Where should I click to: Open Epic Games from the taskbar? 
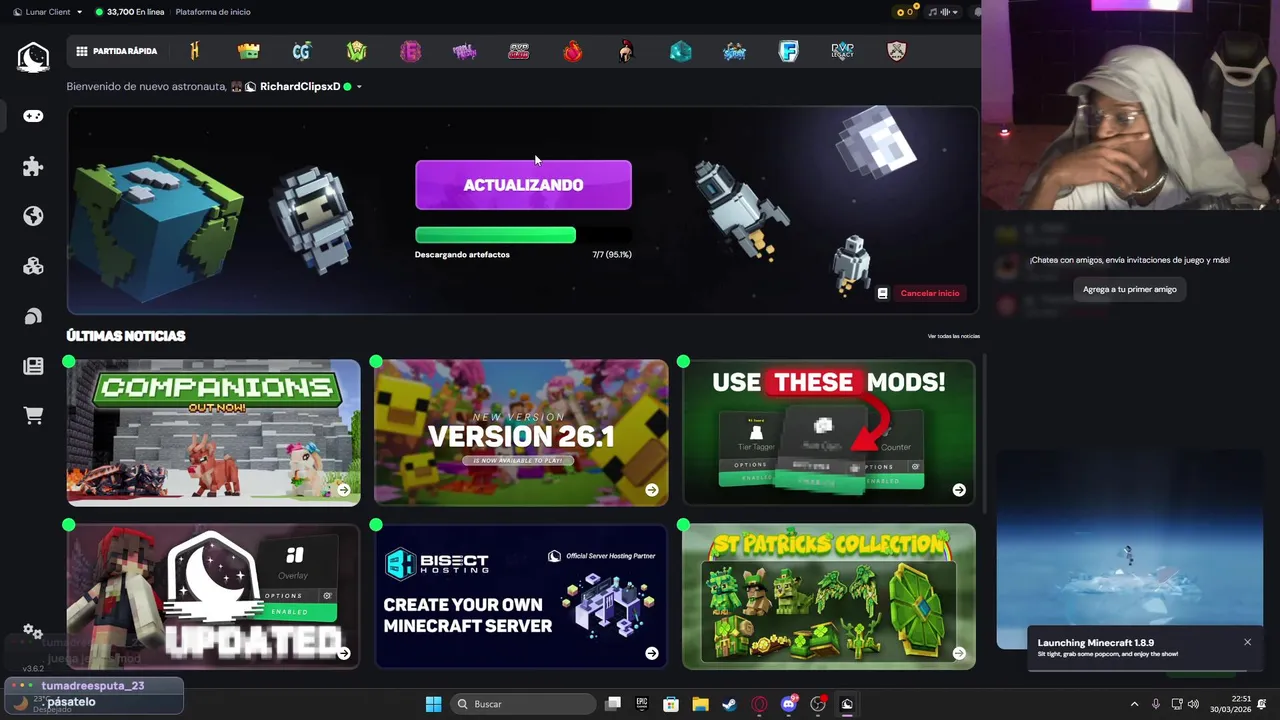642,704
